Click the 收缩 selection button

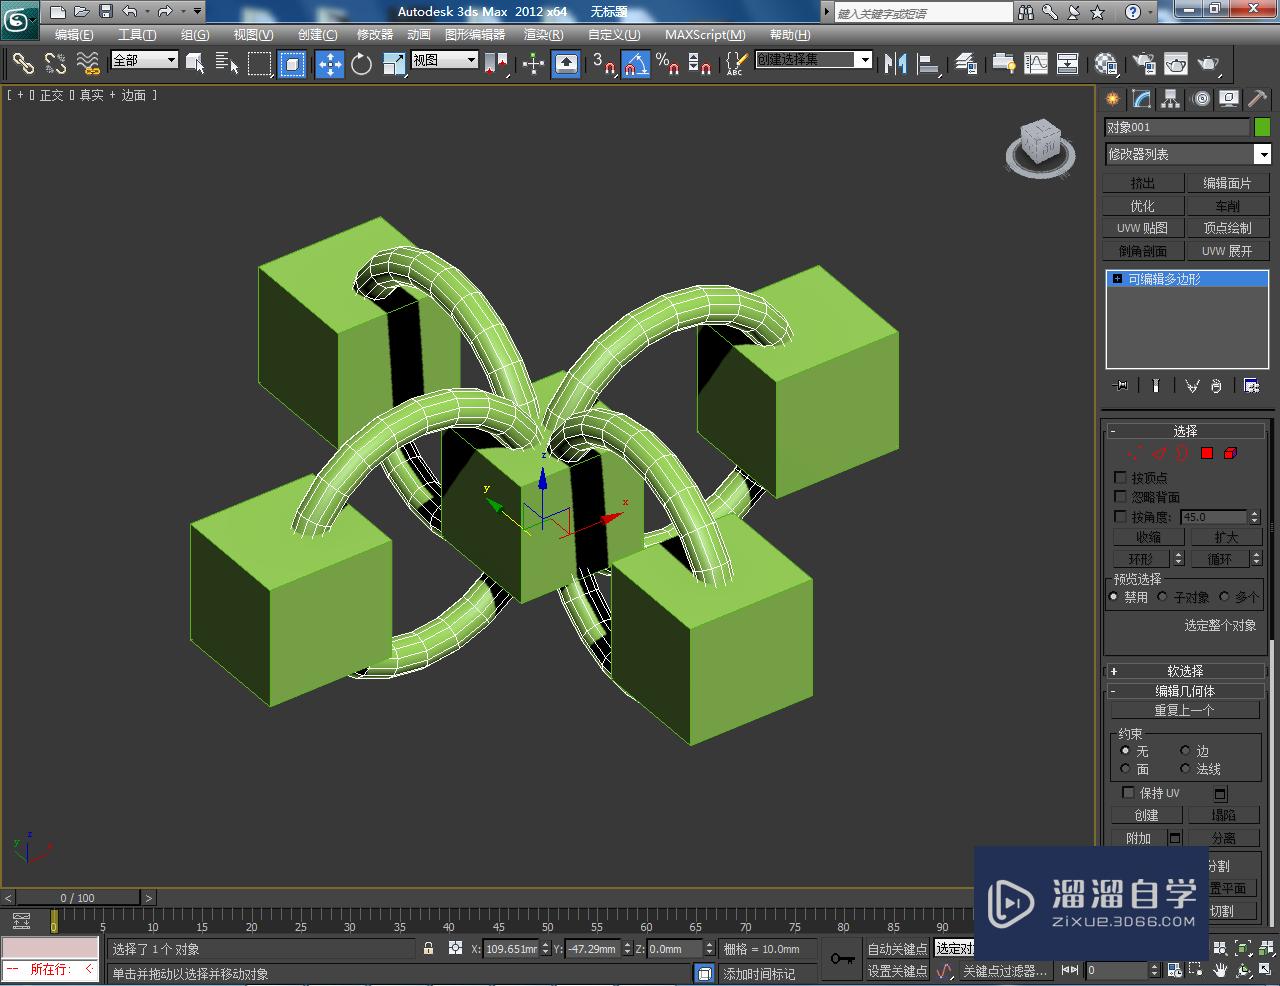point(1149,537)
